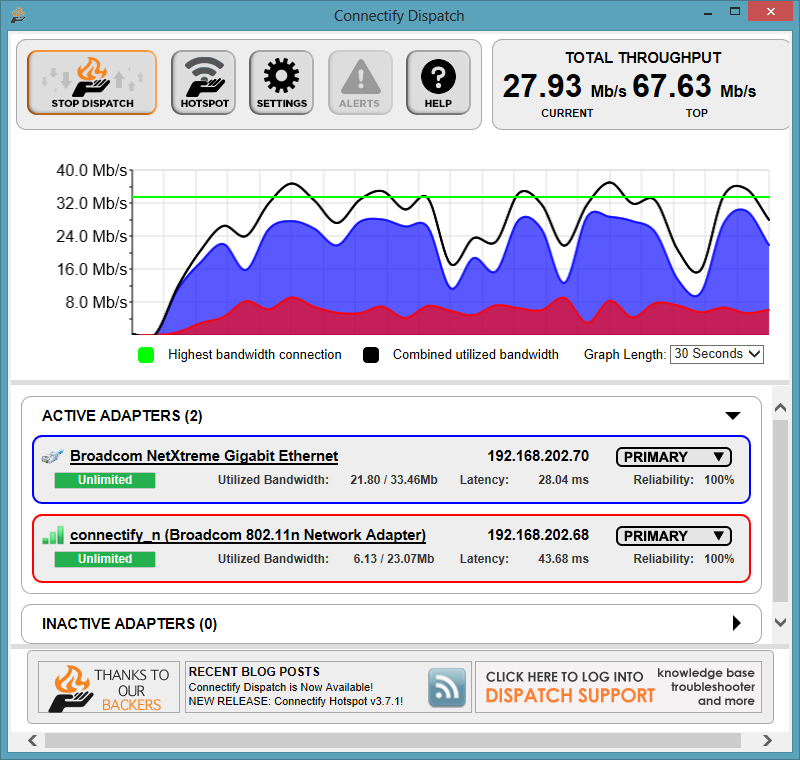800x760 pixels.
Task: Maximize the Connectify Dispatch window
Action: pos(735,11)
